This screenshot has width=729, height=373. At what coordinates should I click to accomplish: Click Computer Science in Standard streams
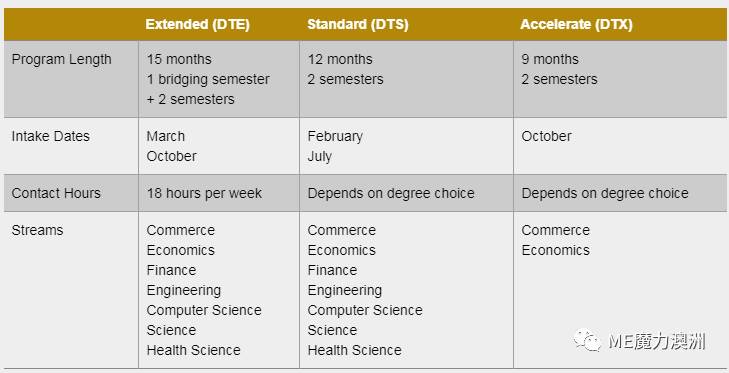365,310
